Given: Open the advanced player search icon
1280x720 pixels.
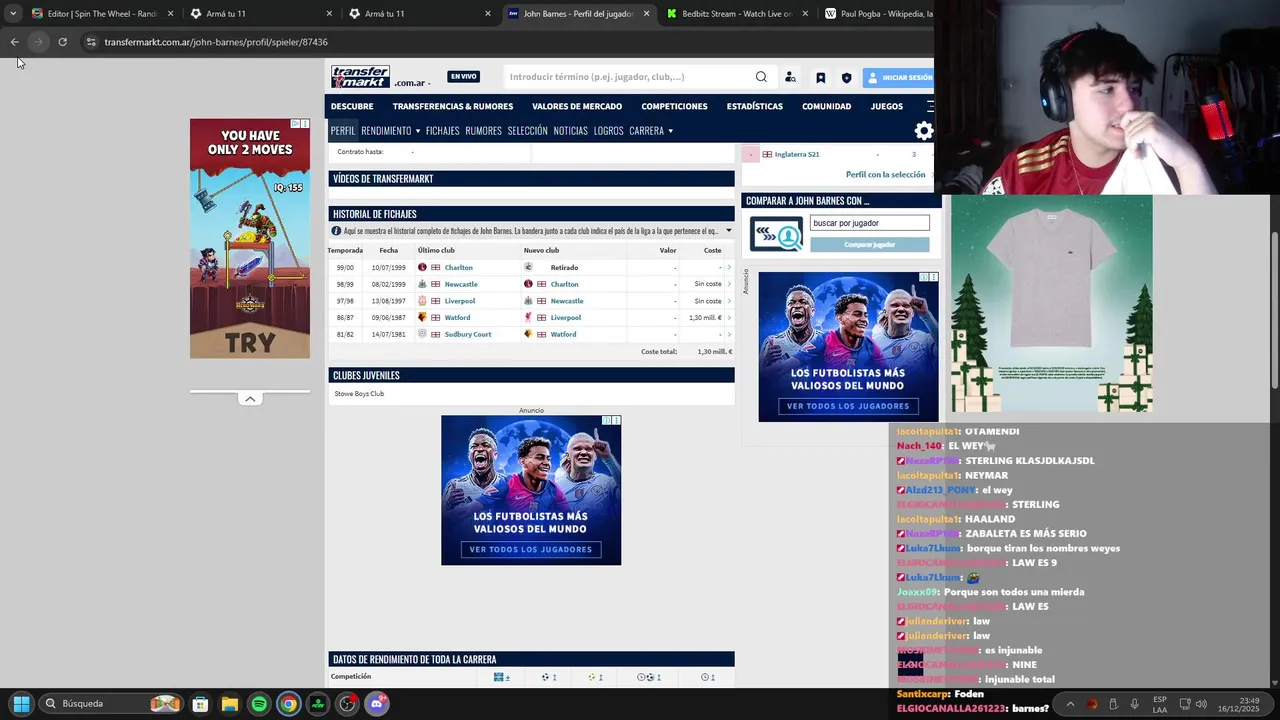Looking at the screenshot, I should pyautogui.click(x=790, y=77).
